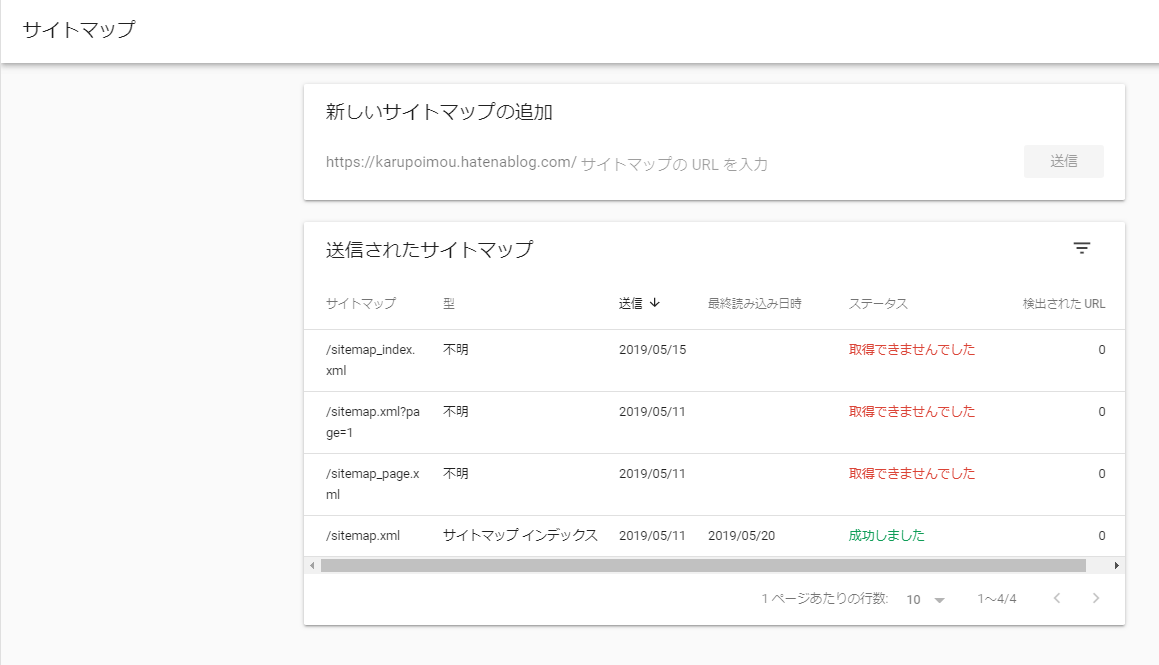Go to next page chevron

1096,598
